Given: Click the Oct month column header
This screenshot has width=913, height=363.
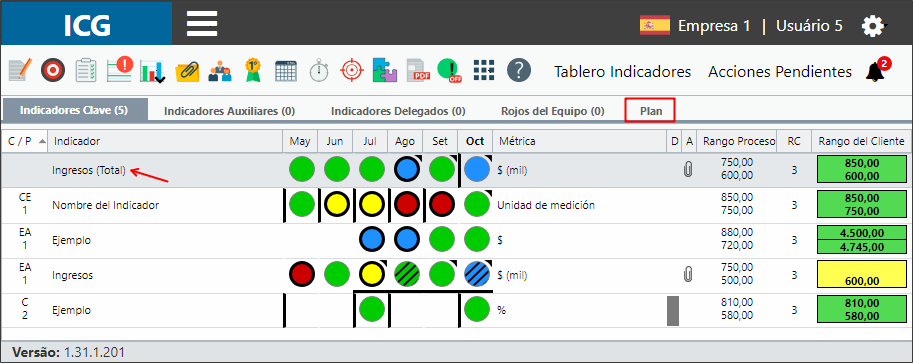Looking at the screenshot, I should pos(475,141).
